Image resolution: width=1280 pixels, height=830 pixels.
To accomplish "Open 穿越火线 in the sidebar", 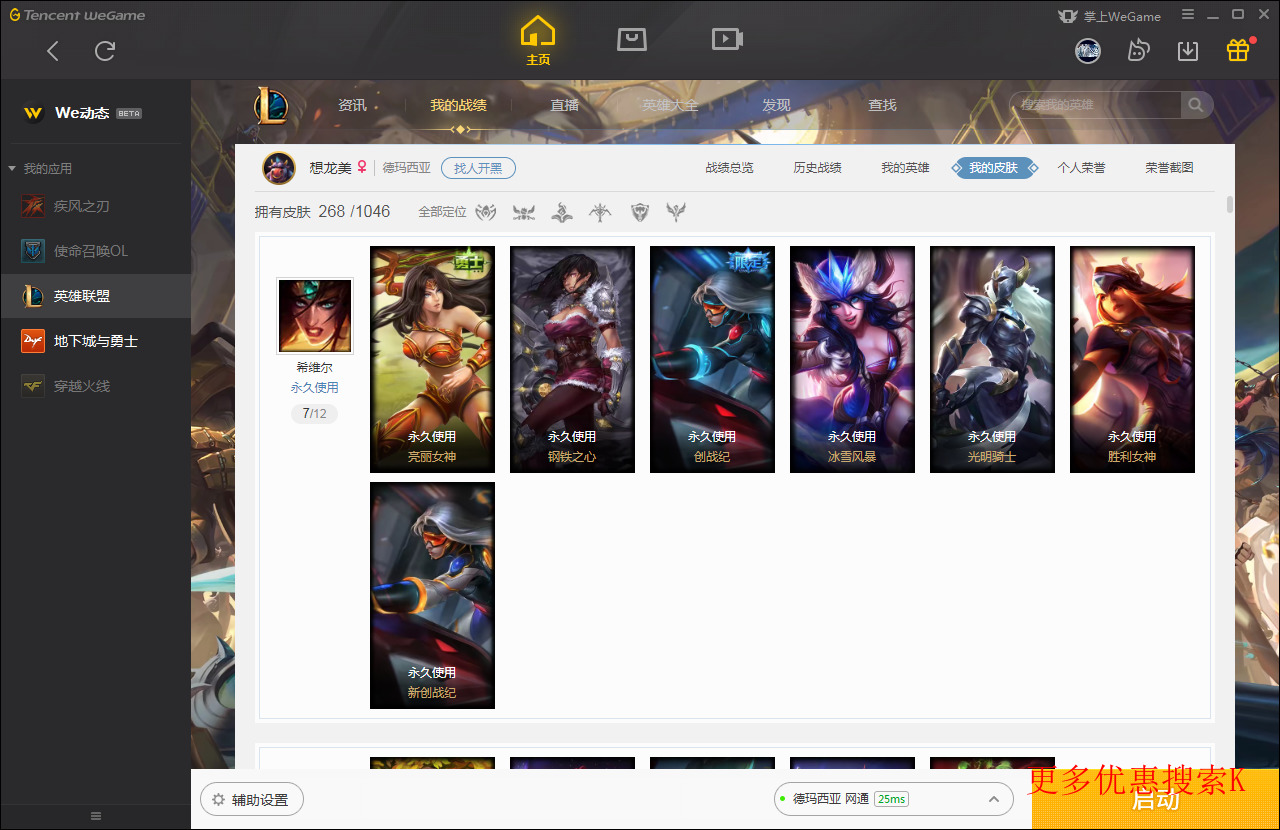I will click(95, 386).
